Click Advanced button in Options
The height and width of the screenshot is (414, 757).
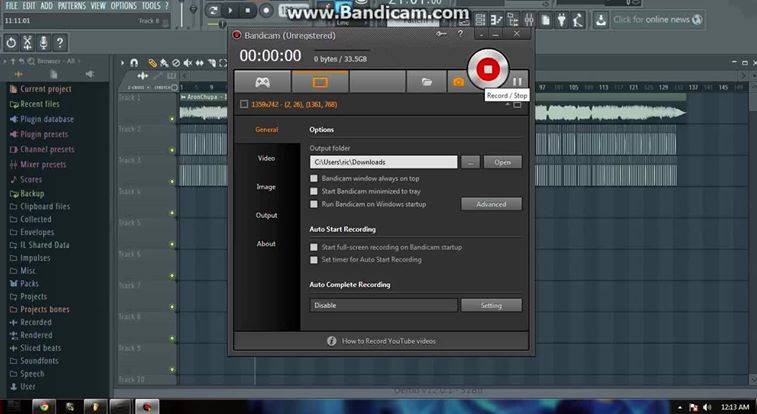[491, 204]
